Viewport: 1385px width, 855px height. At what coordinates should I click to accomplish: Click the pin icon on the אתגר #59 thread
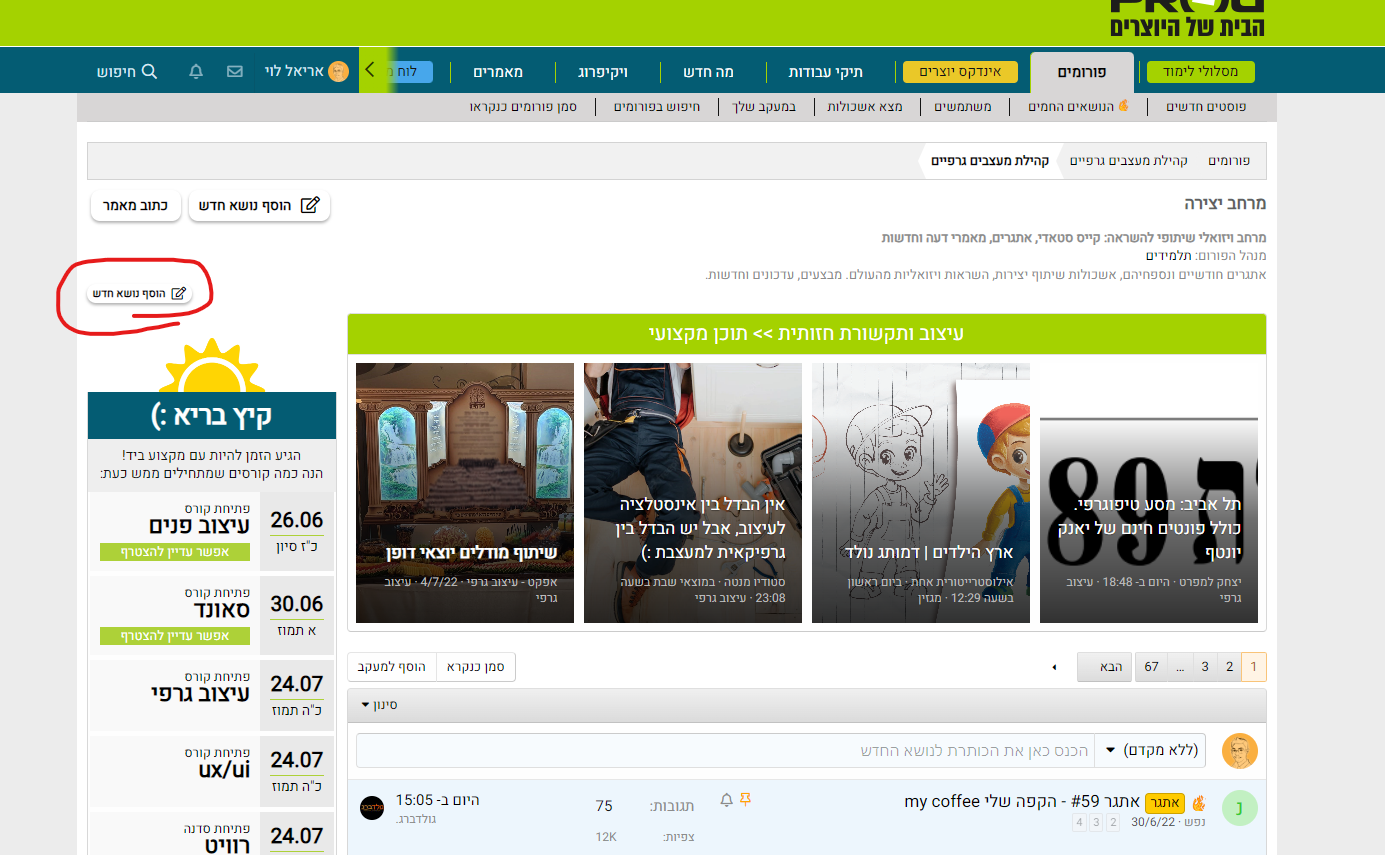point(745,800)
